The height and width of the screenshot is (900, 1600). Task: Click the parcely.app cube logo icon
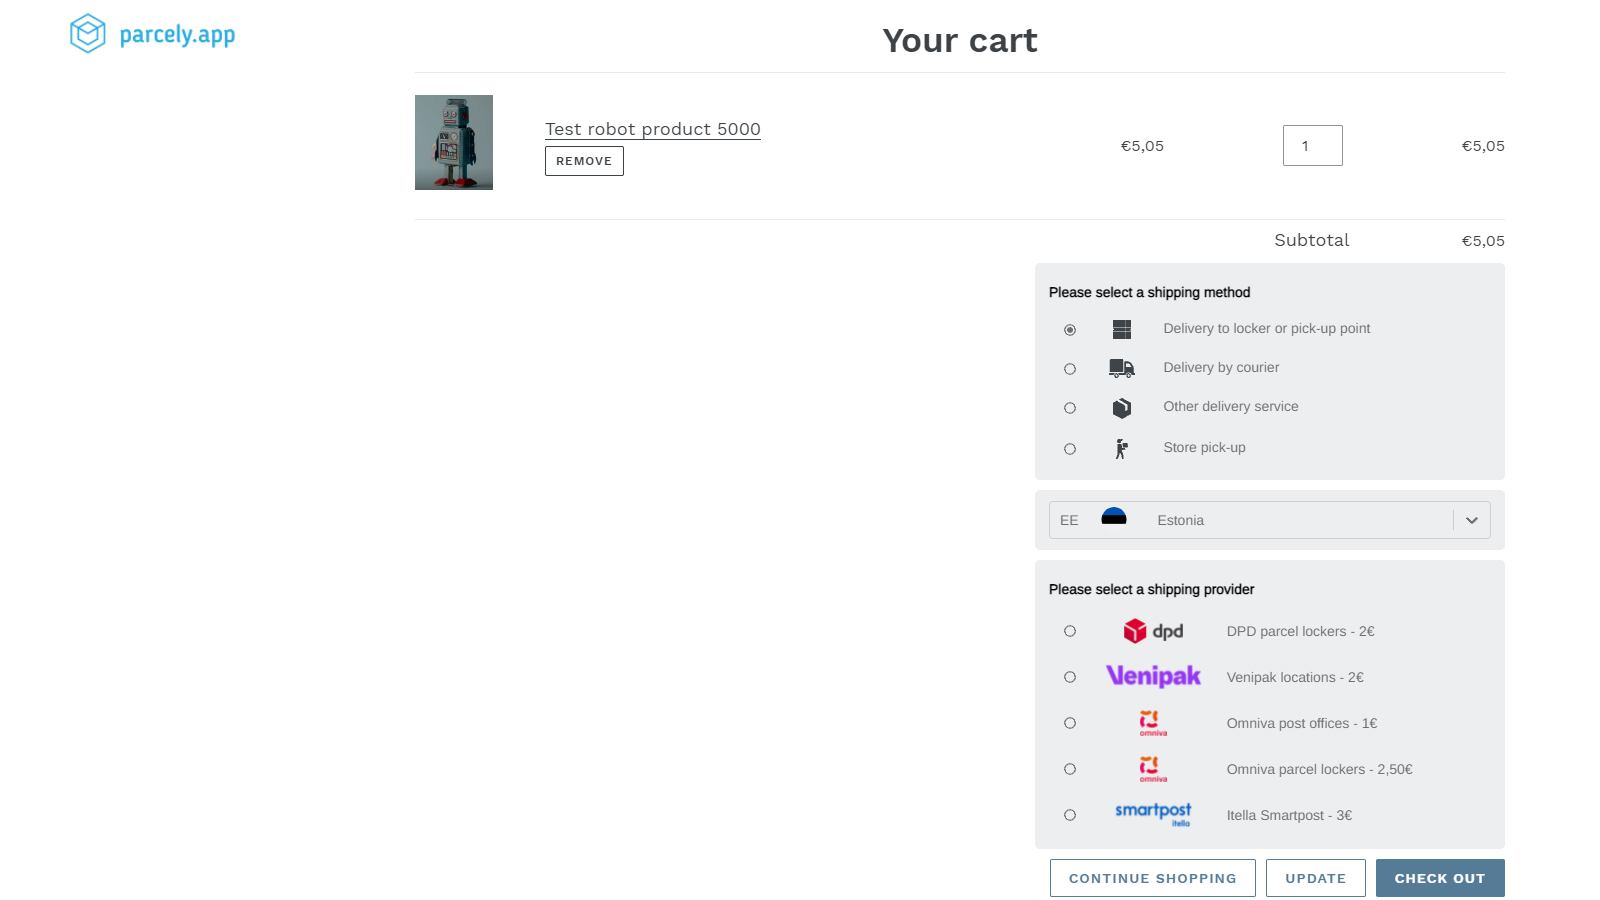88,34
